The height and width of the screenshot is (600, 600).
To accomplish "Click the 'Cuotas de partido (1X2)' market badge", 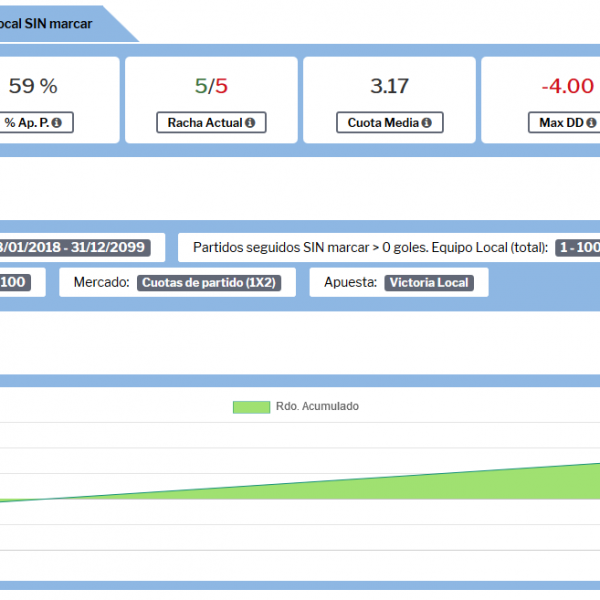I will [209, 283].
